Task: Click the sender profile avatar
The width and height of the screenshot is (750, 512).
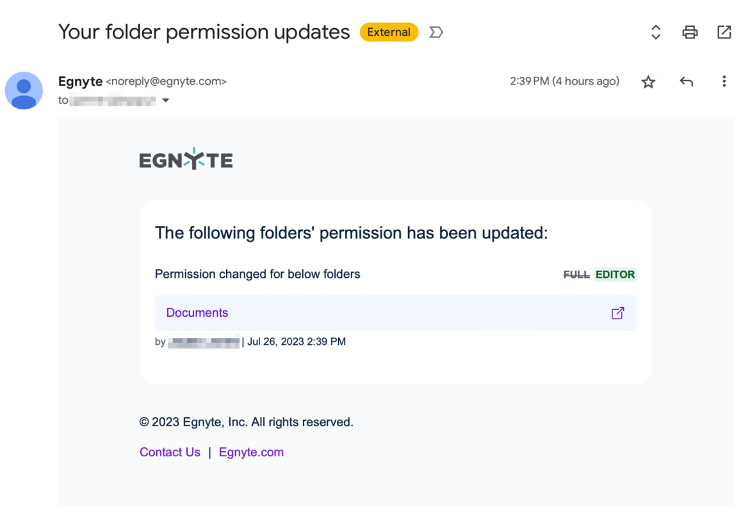Action: pyautogui.click(x=24, y=90)
